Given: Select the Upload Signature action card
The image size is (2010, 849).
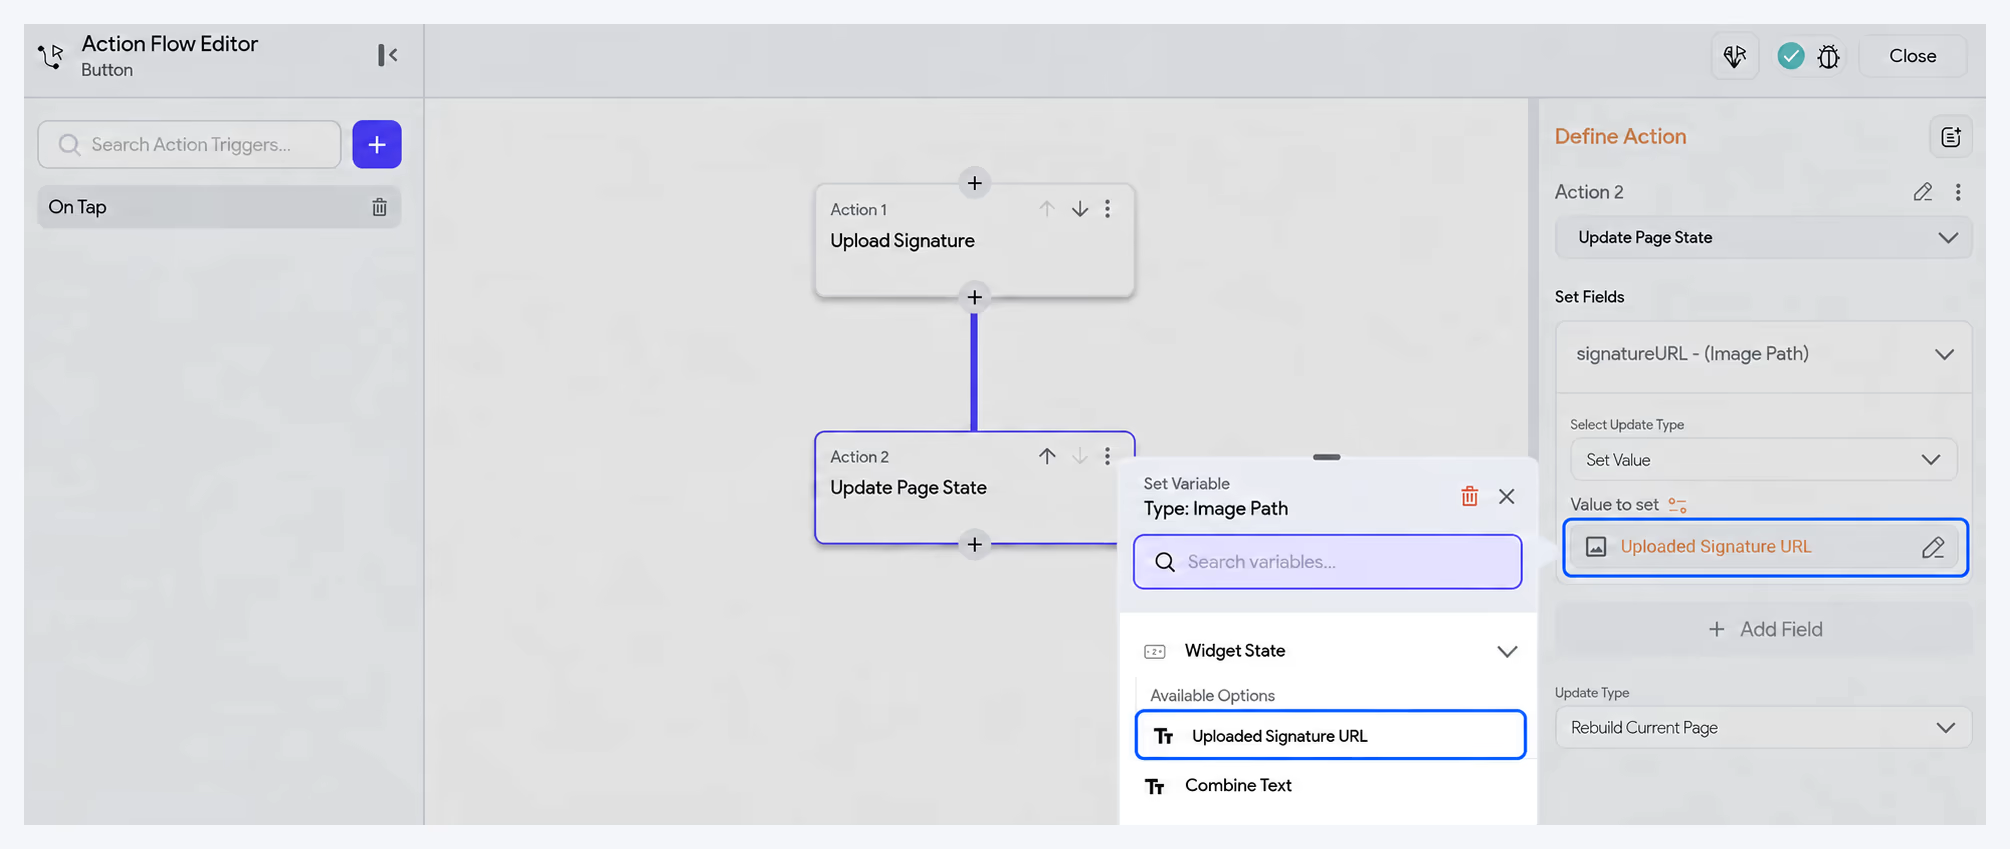Looking at the screenshot, I should pyautogui.click(x=975, y=240).
